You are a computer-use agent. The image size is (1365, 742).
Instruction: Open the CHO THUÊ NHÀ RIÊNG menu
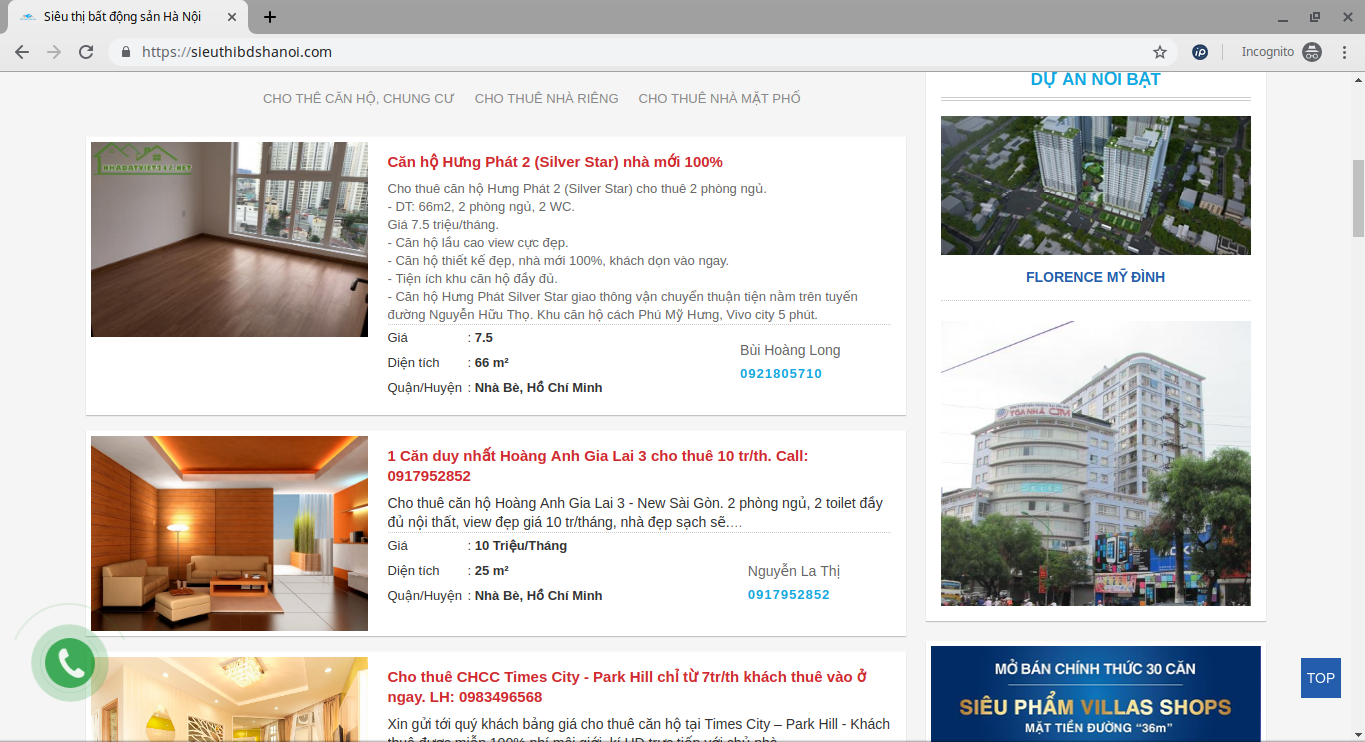(547, 98)
